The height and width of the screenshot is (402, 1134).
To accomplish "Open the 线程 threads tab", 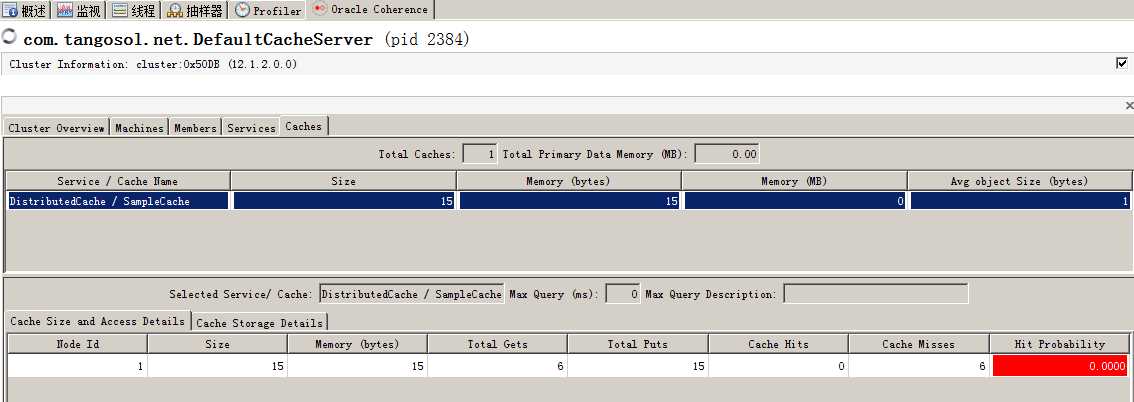I will tap(134, 10).
